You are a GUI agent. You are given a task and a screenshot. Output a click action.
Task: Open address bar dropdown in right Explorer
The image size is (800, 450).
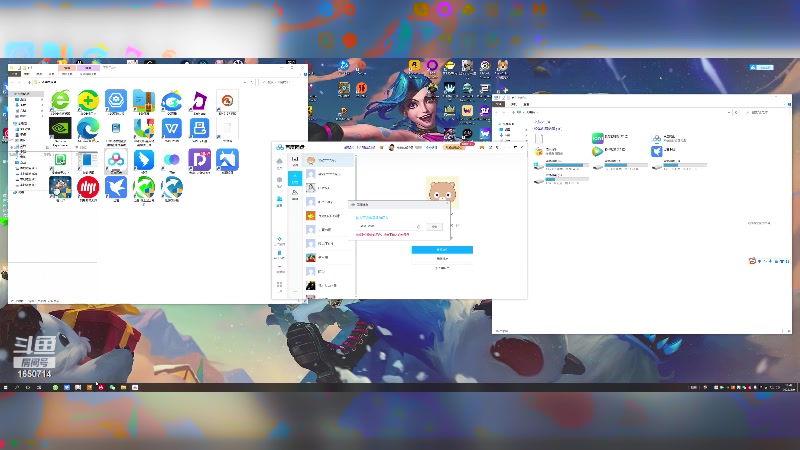tap(729, 112)
